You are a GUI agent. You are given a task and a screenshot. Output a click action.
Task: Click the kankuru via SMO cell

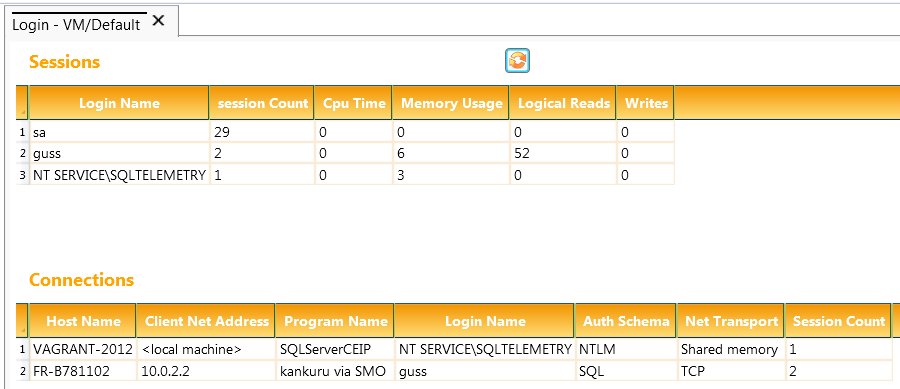click(335, 371)
